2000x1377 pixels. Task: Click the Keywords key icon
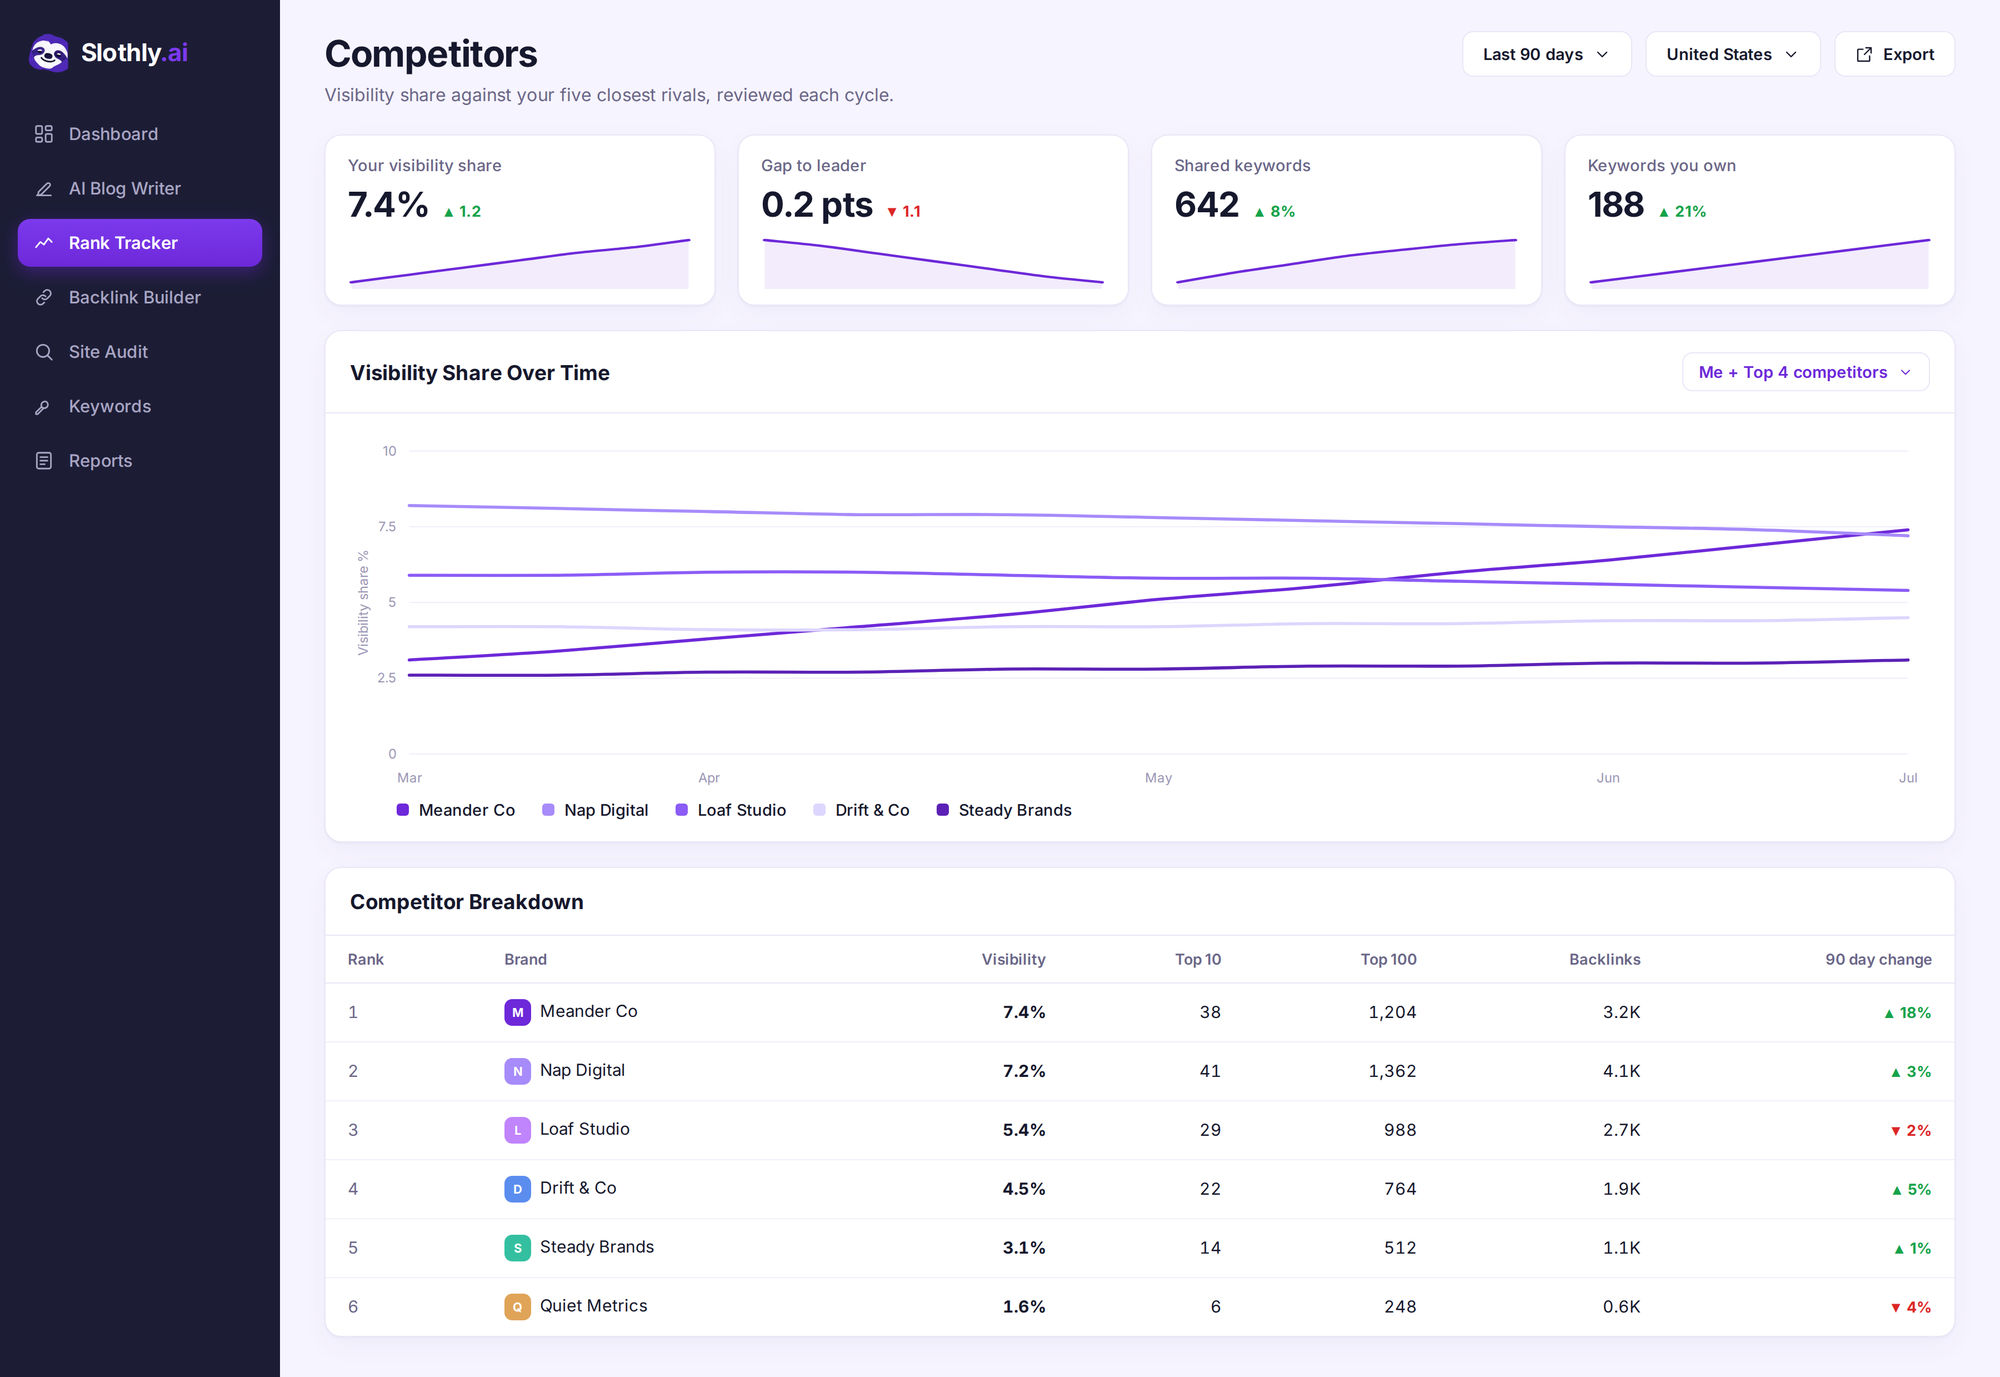44,407
